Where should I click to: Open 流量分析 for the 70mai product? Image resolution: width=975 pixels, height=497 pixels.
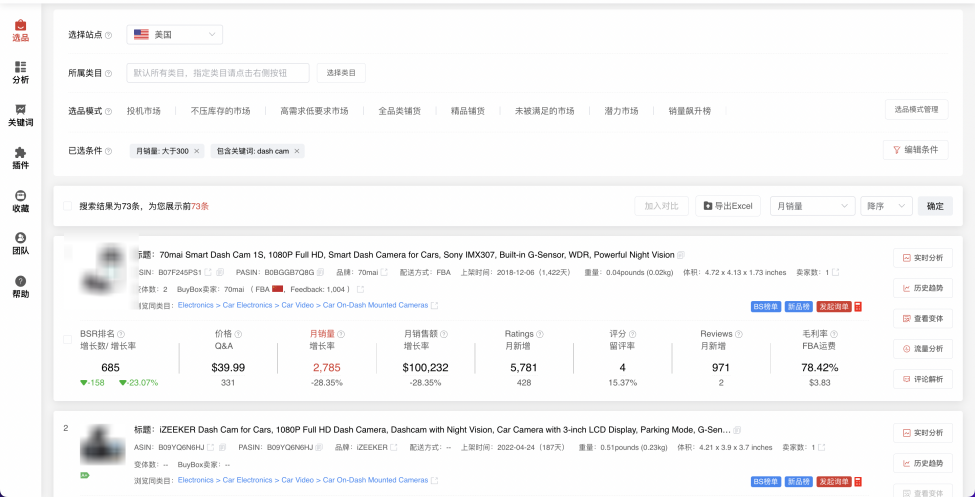(x=923, y=349)
